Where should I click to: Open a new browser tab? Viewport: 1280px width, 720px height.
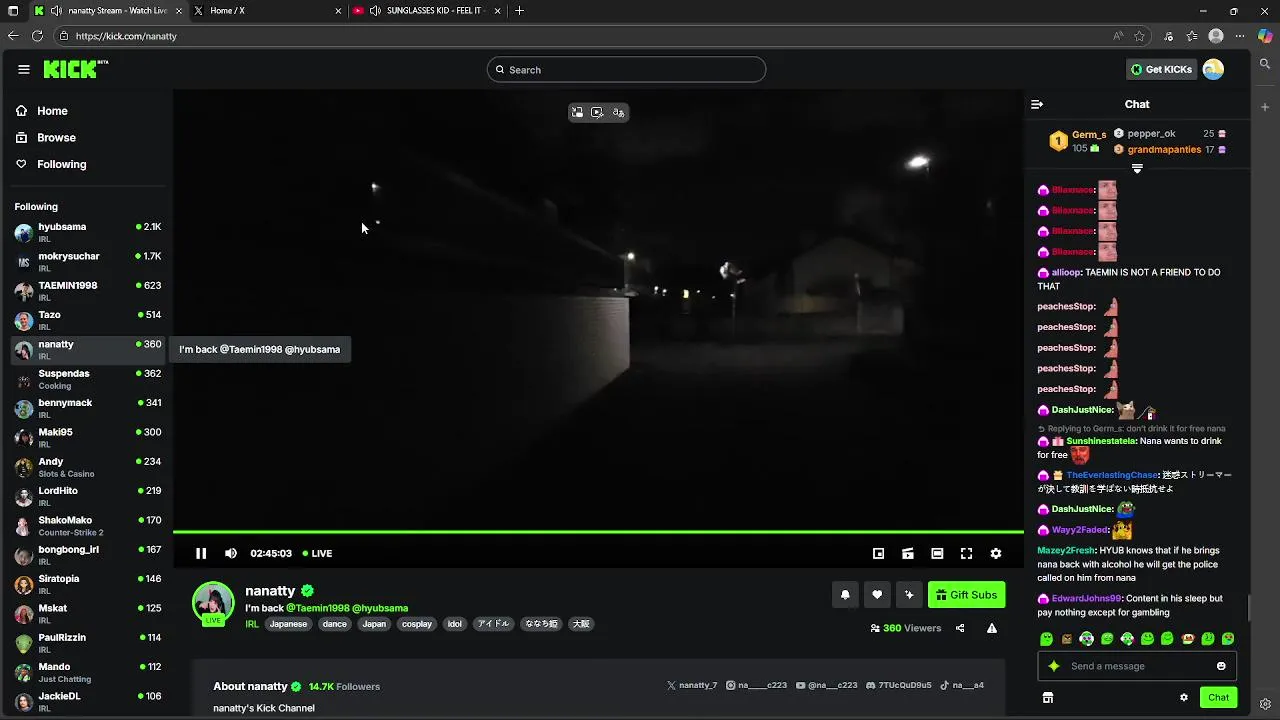coord(519,11)
